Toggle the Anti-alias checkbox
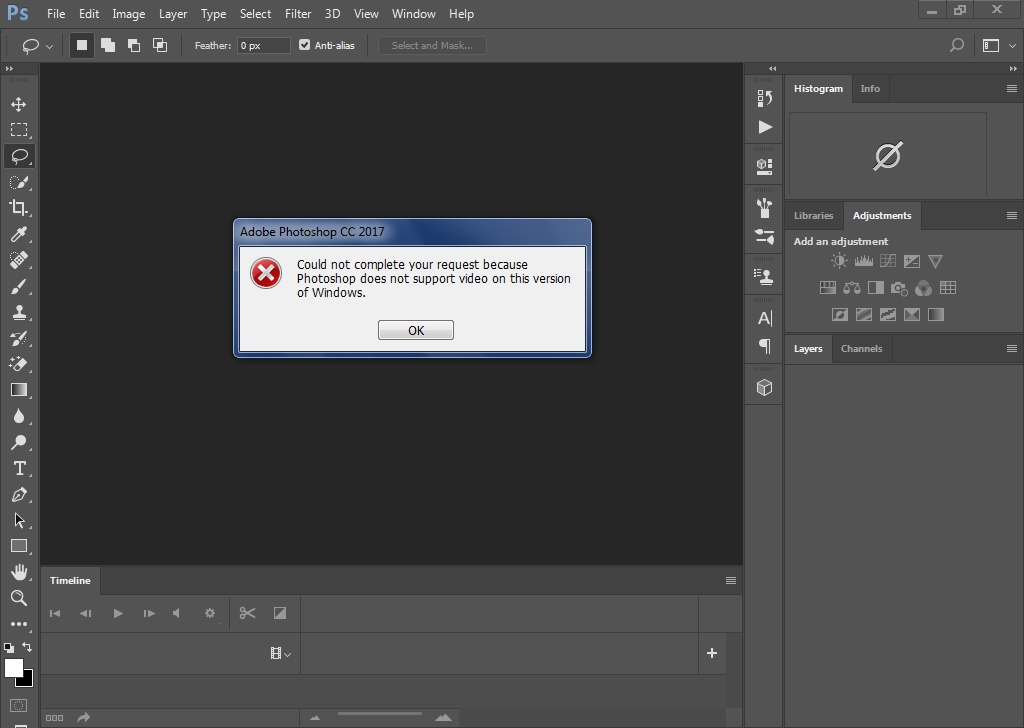 tap(304, 45)
